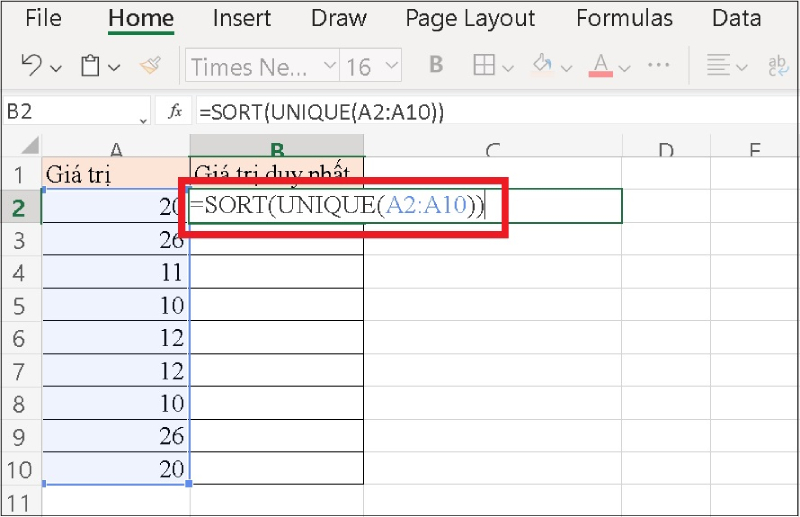Click the Paste clipboard icon

point(91,66)
